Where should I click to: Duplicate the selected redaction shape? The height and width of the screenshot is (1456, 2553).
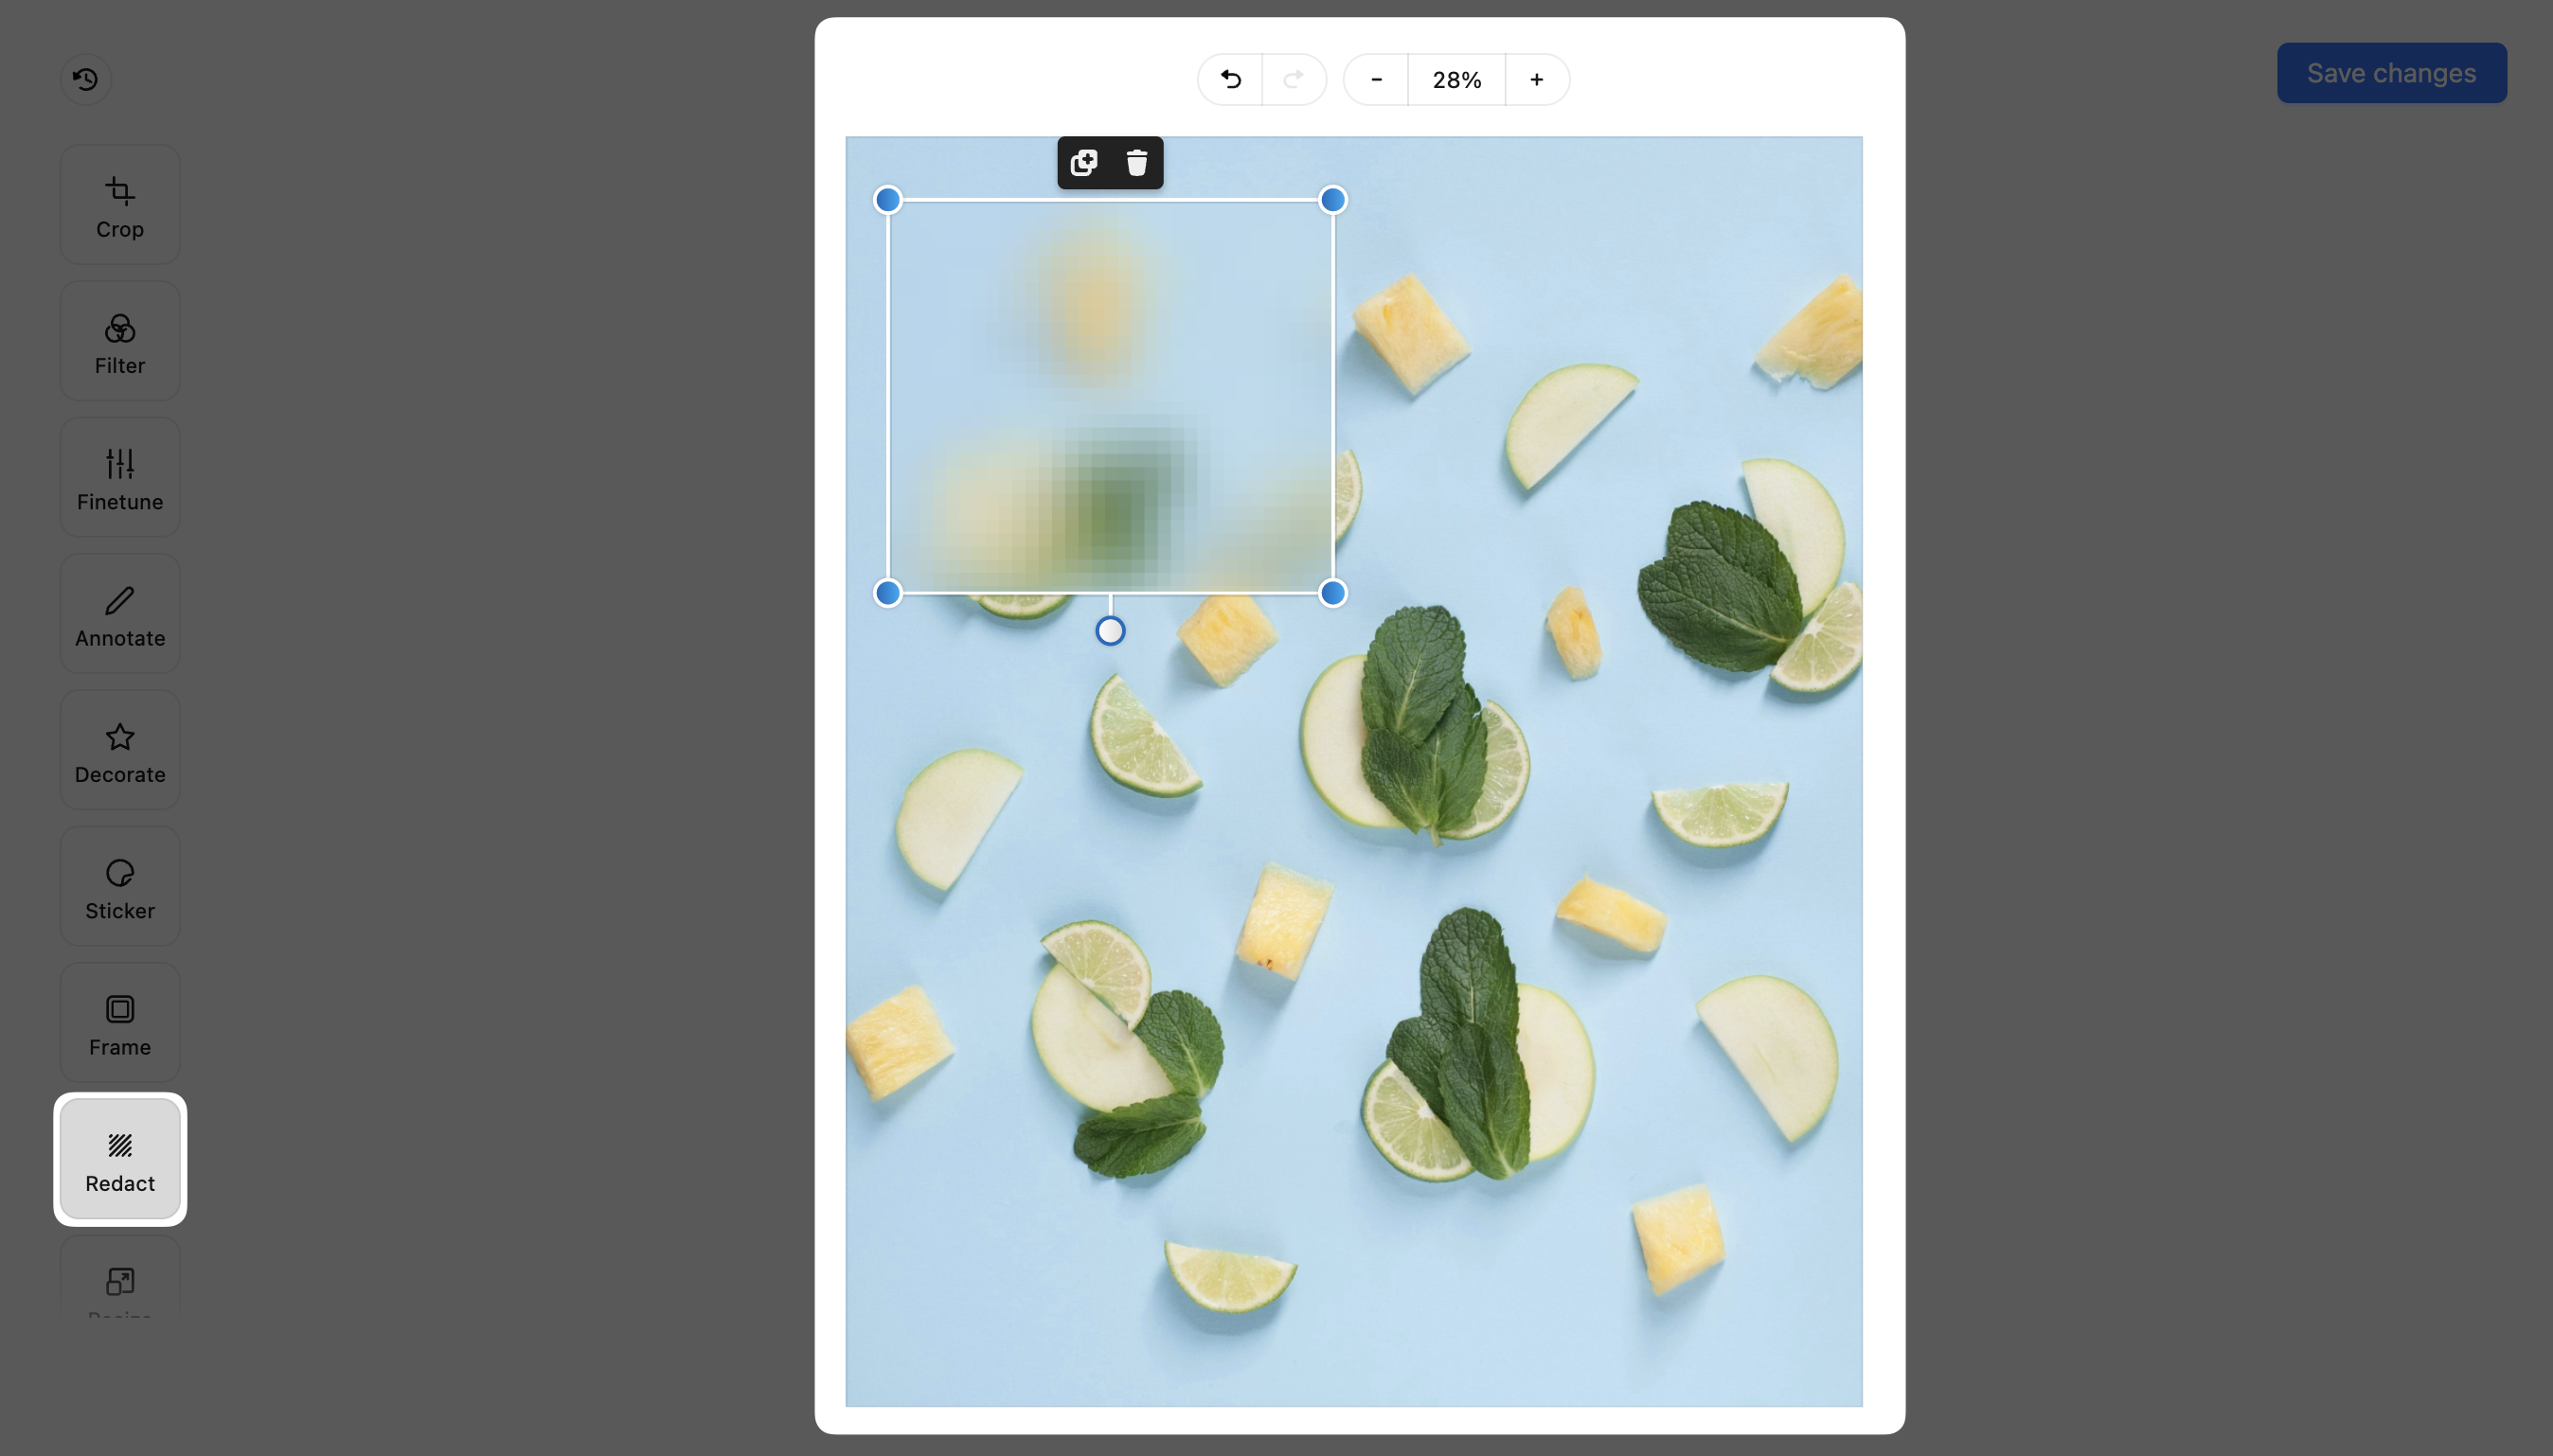click(x=1084, y=163)
